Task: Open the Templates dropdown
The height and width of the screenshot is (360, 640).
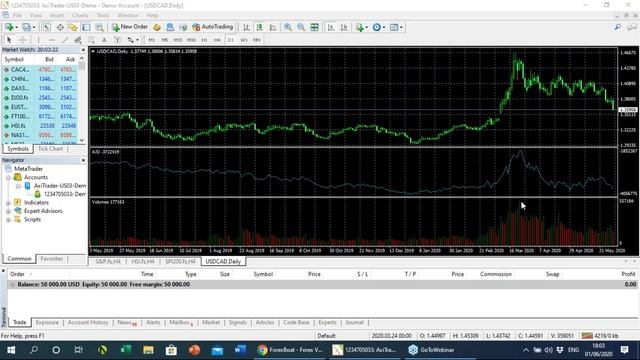Action: pyautogui.click(x=396, y=27)
